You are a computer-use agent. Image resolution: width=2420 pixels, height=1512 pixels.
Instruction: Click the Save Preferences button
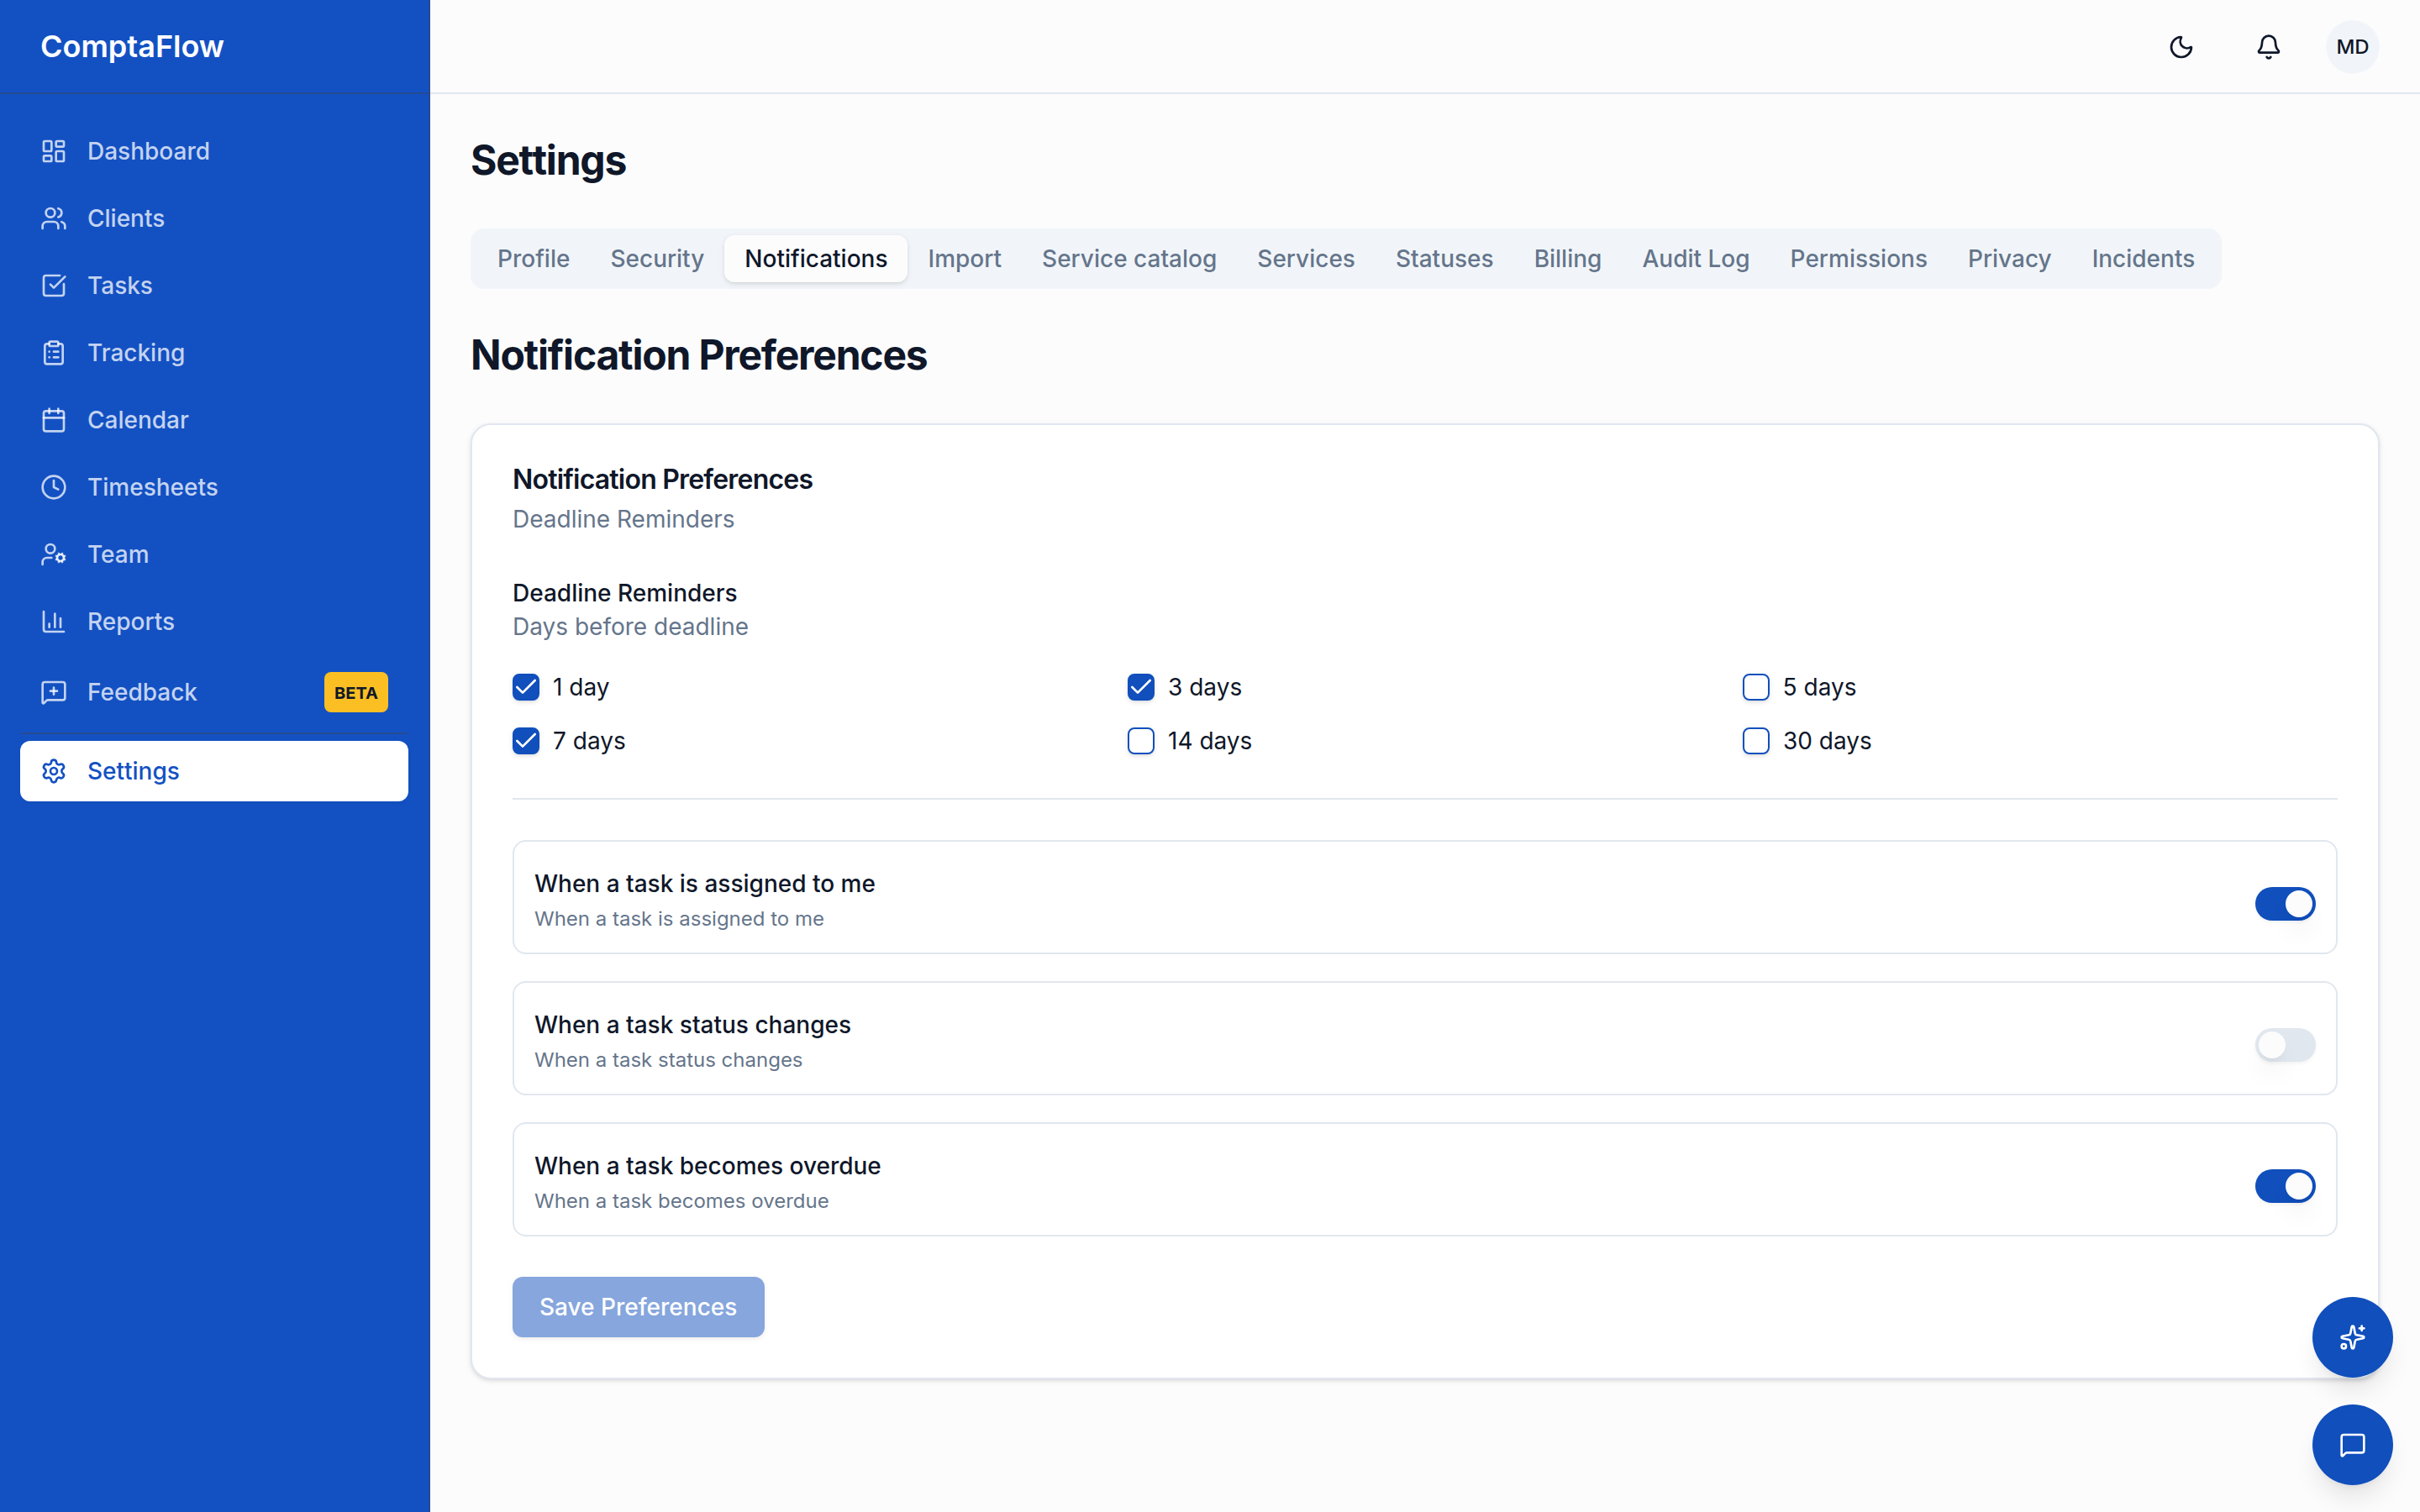[x=638, y=1306]
